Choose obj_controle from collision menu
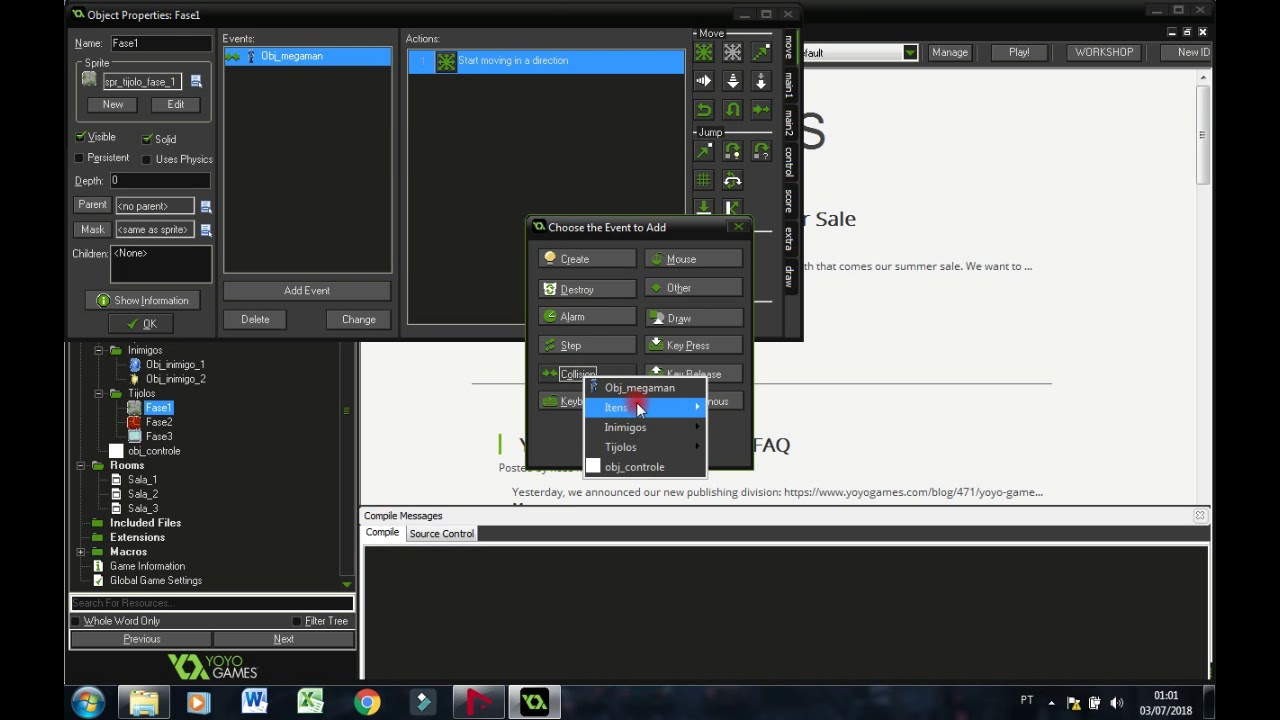The height and width of the screenshot is (720, 1280). click(x=645, y=467)
